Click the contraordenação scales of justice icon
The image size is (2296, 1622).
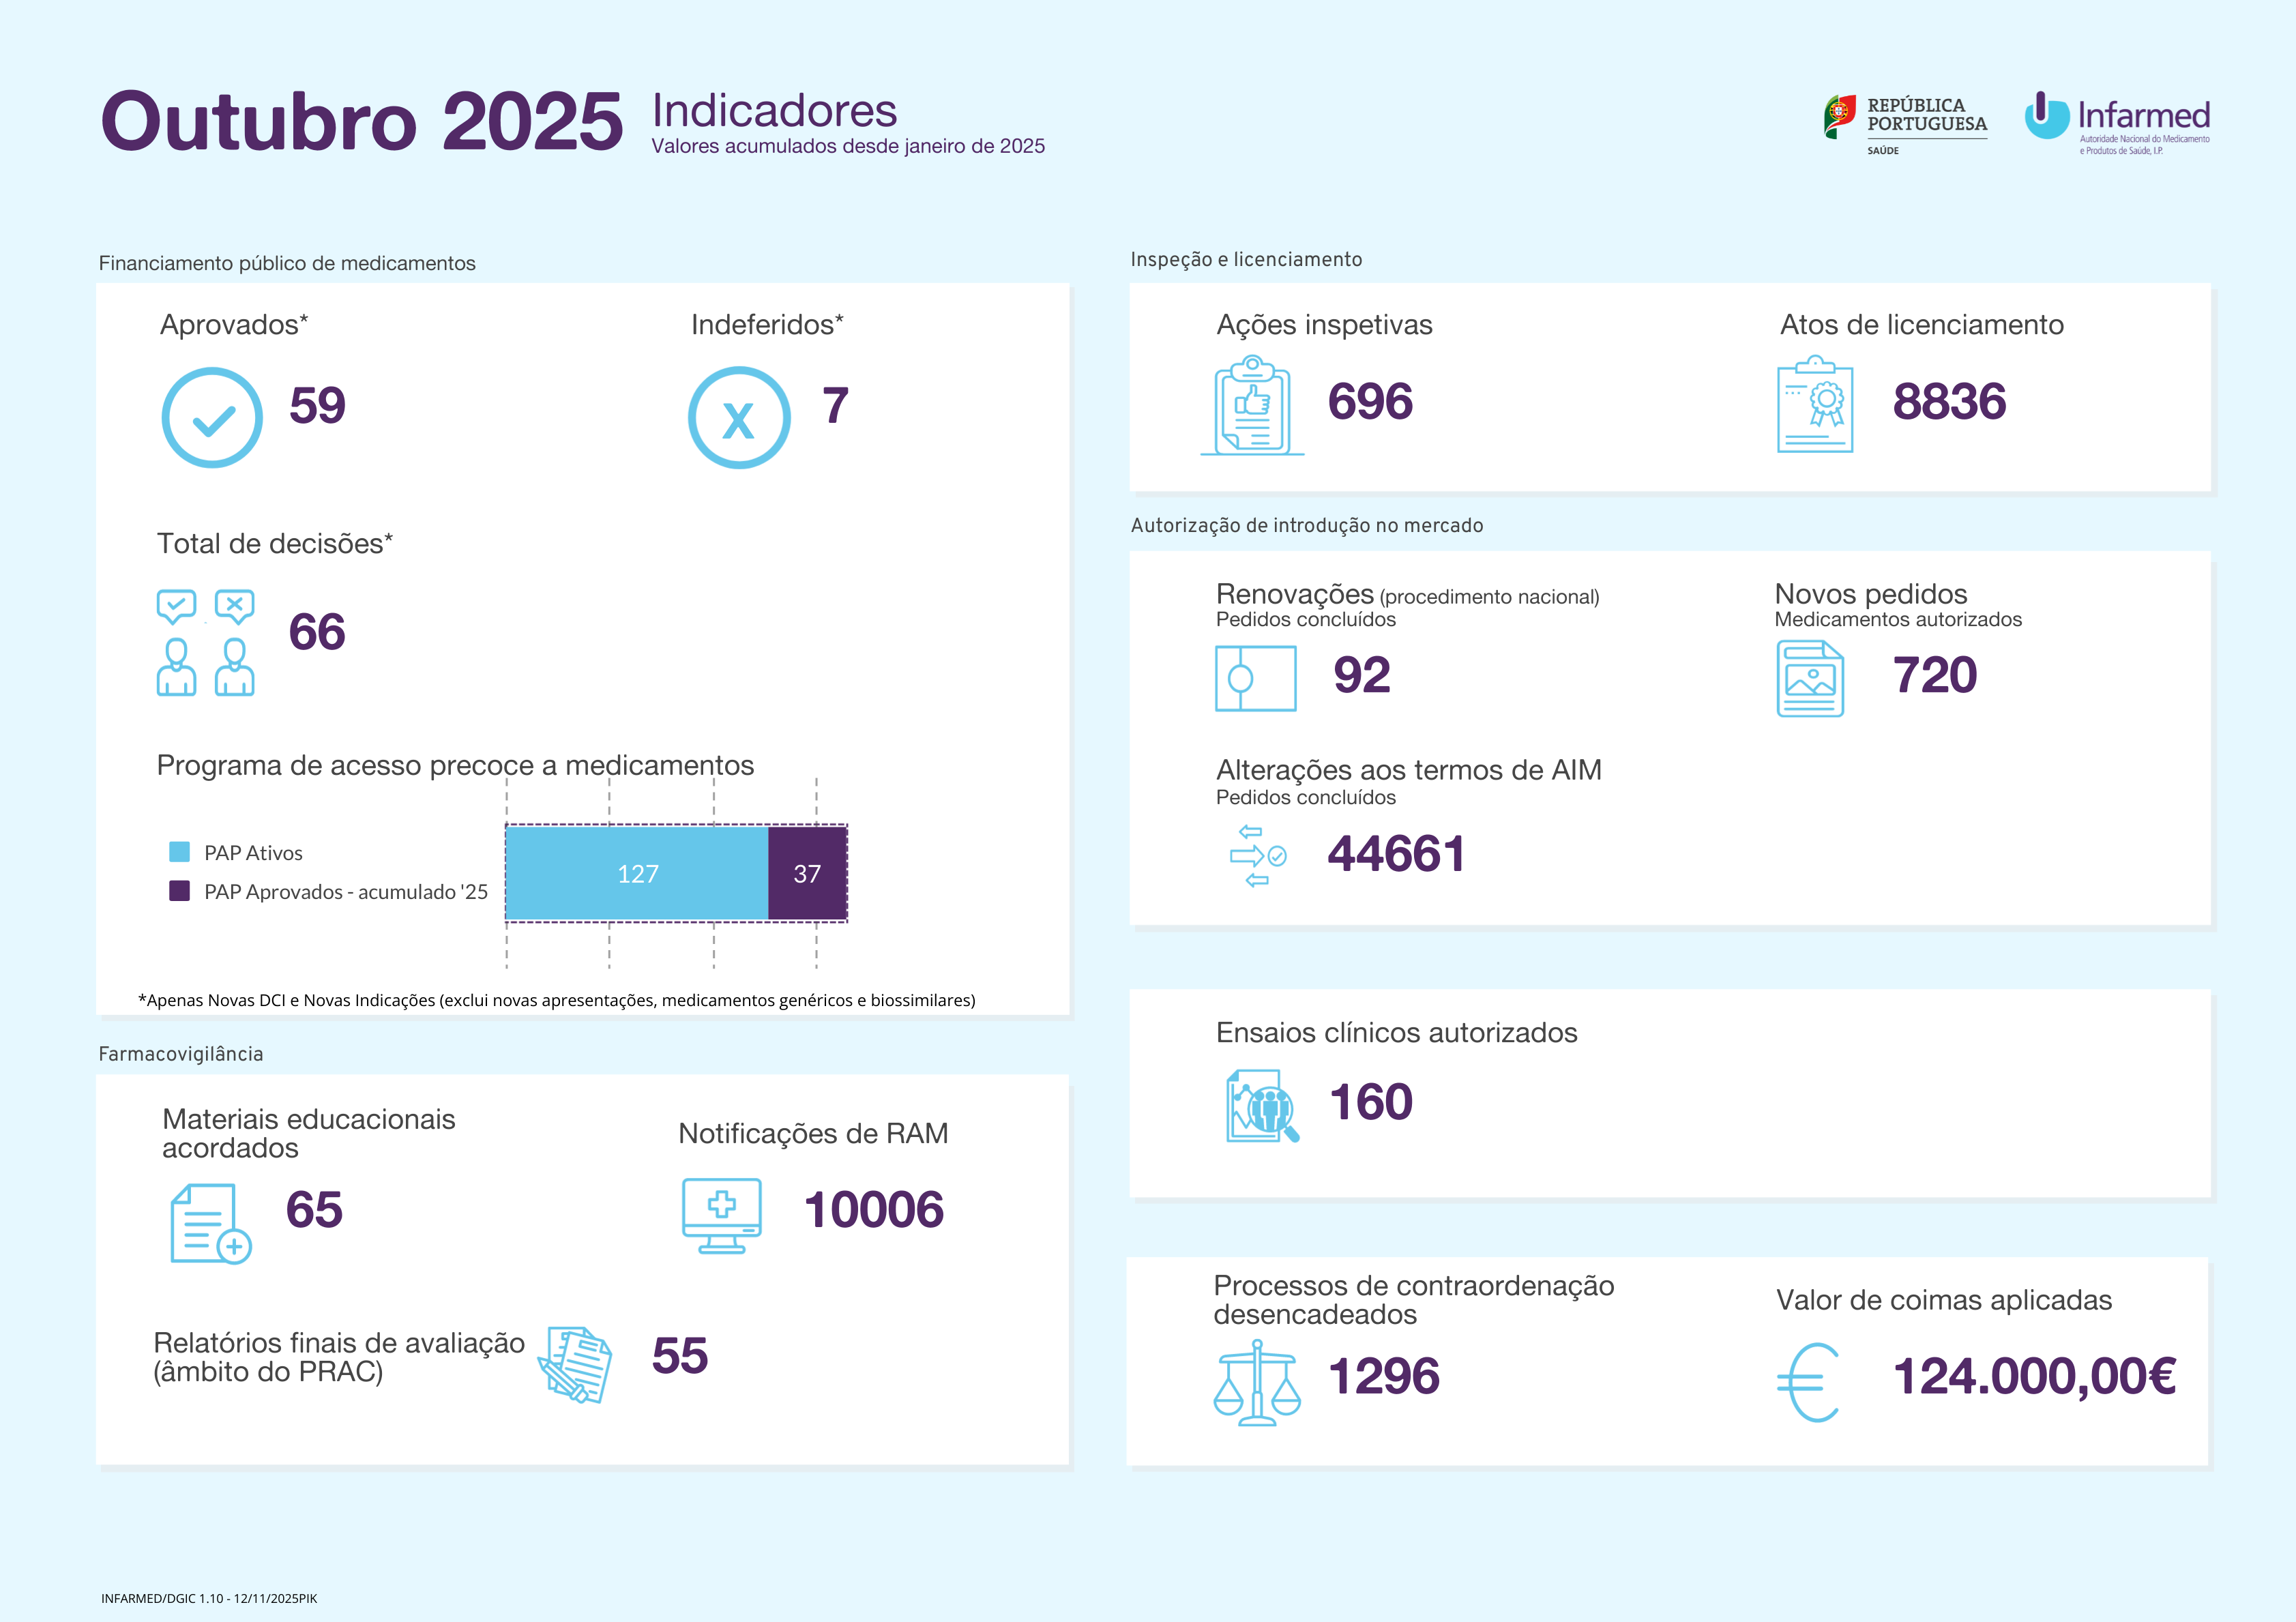click(1257, 1383)
